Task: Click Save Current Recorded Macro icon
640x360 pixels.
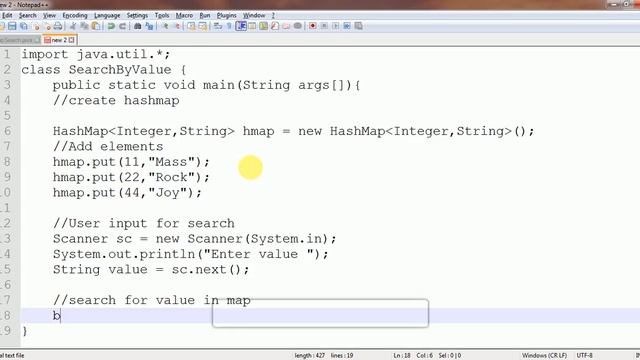Action: coord(358,26)
